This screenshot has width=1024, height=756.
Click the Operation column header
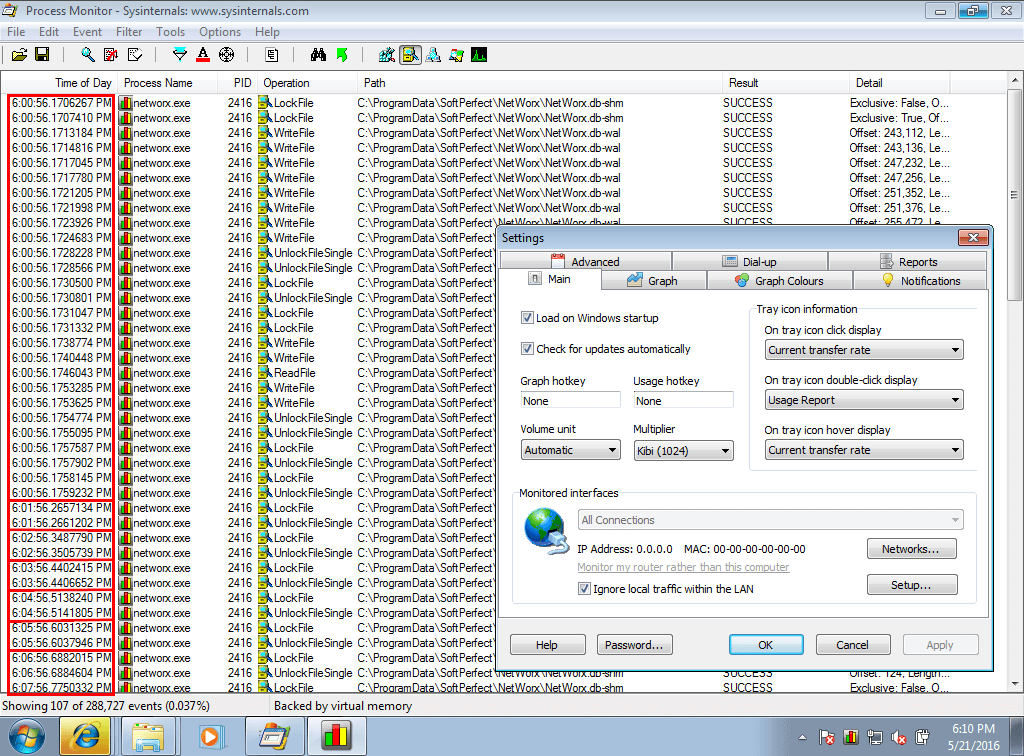306,83
